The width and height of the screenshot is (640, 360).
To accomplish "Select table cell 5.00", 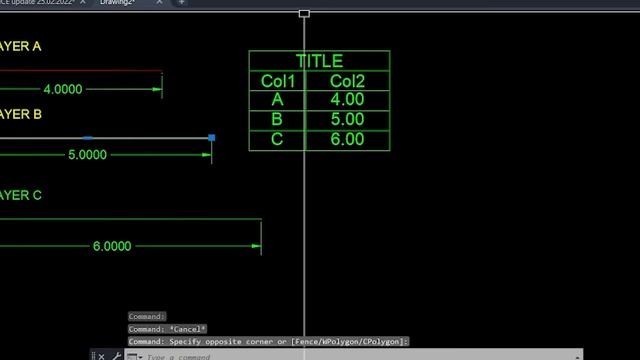I will coord(347,120).
